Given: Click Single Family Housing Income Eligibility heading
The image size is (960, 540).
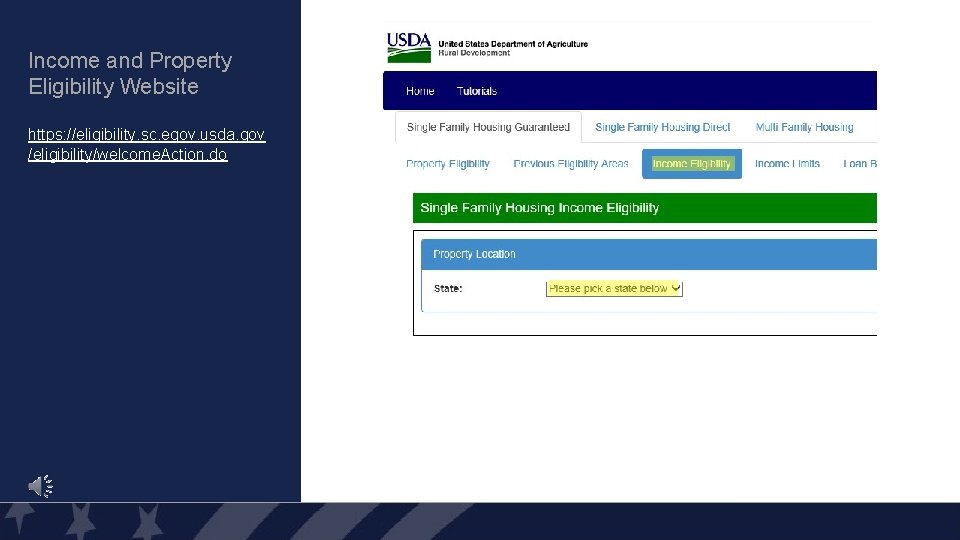Looking at the screenshot, I should click(x=539, y=208).
